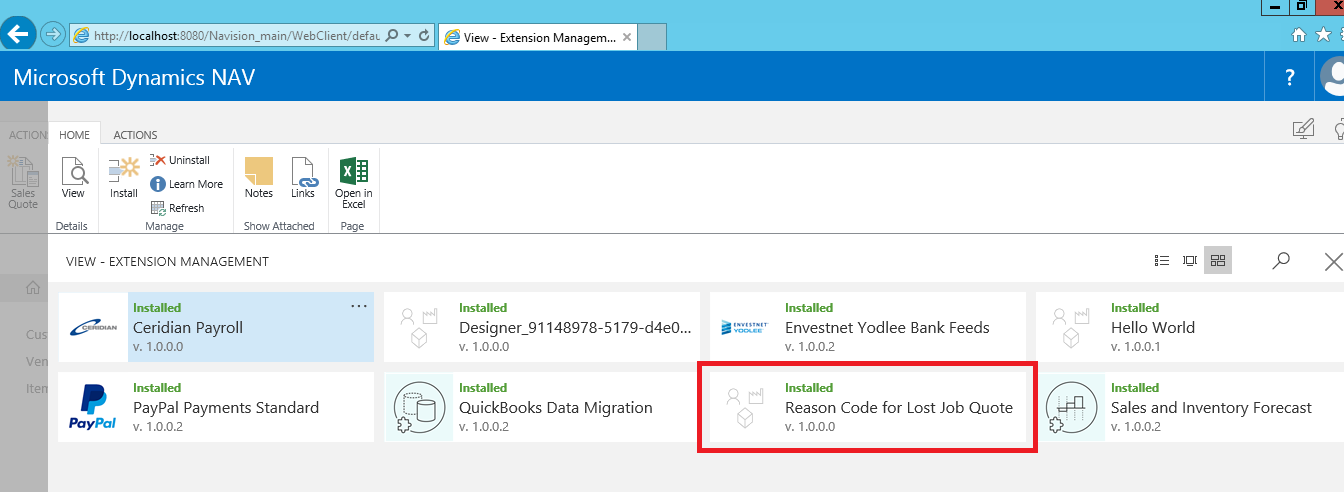This screenshot has width=1344, height=492.
Task: Click the Uninstall action in the ribbon
Action: coord(181,160)
